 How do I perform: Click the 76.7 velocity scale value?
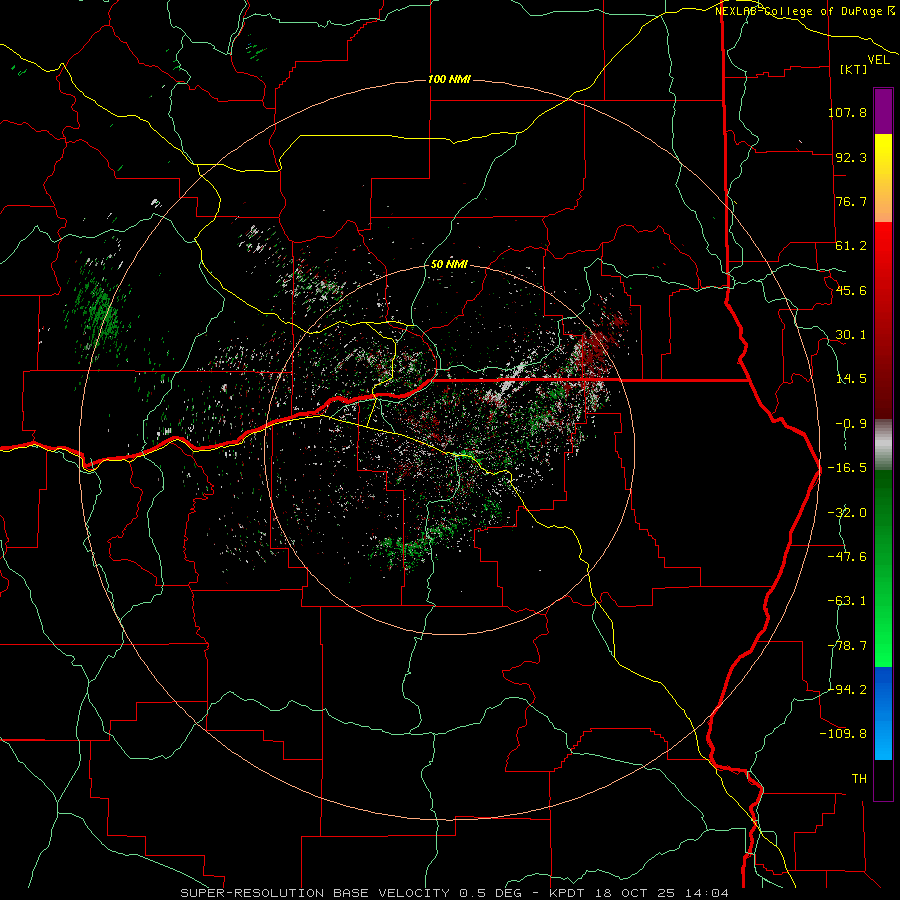[851, 201]
